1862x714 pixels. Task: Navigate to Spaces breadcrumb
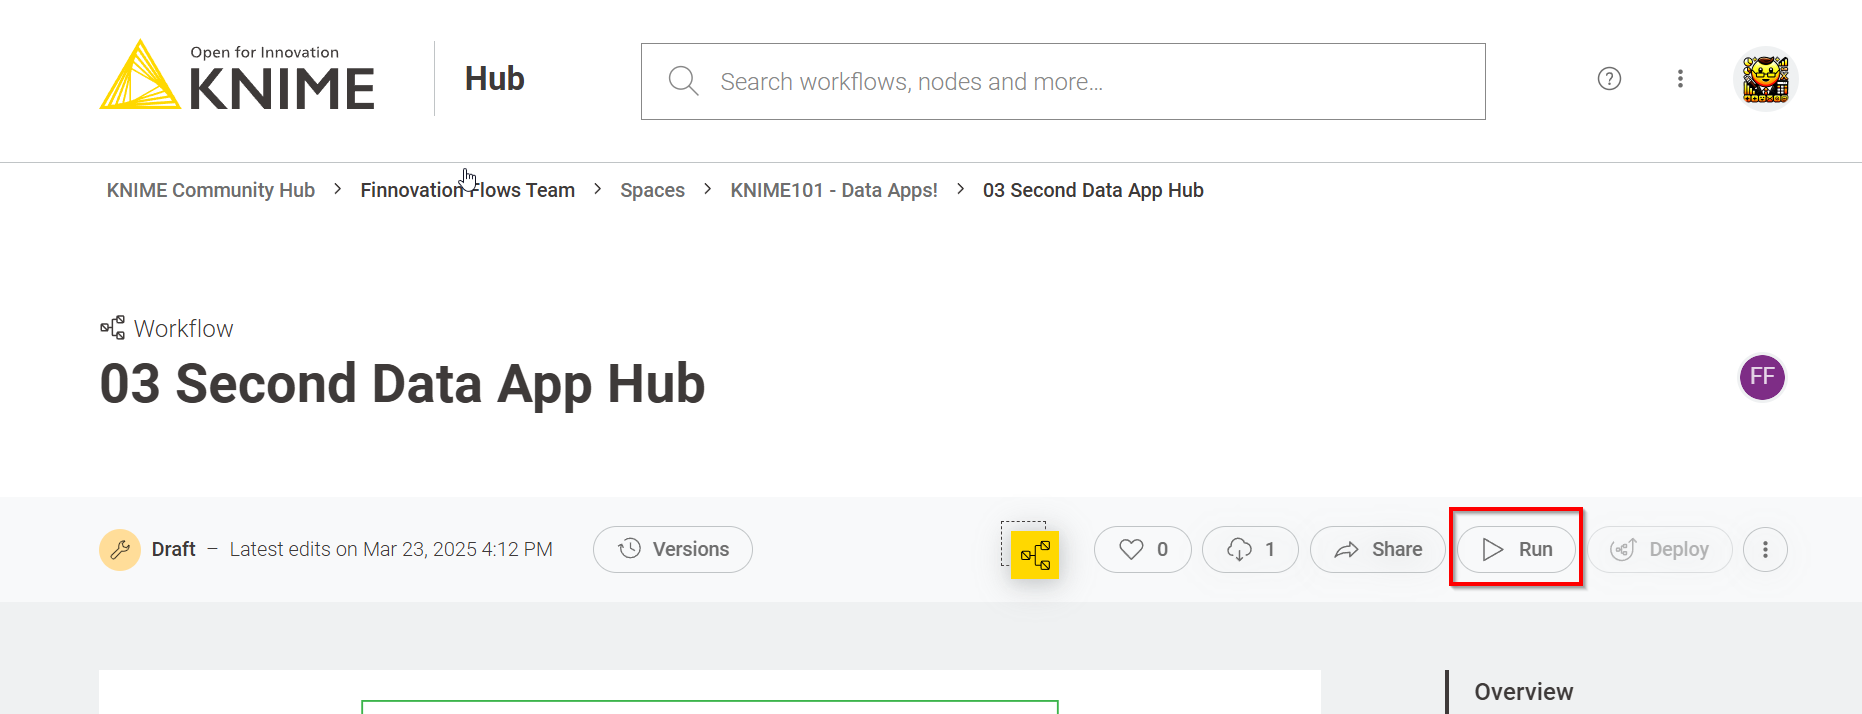tap(652, 190)
